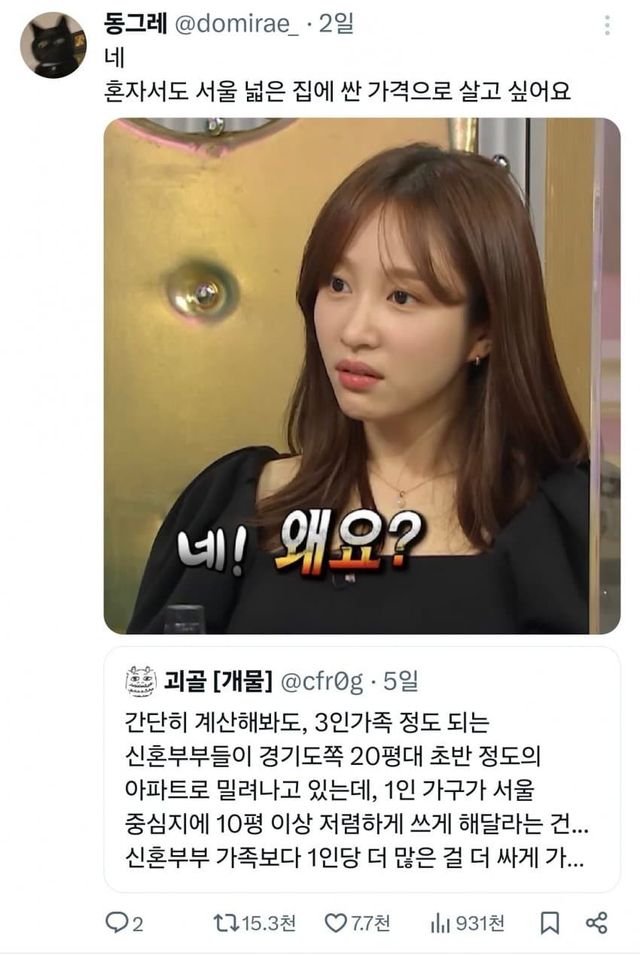This screenshot has width=640, height=956.
Task: Click the 7.7천 likes count
Action: 370,923
